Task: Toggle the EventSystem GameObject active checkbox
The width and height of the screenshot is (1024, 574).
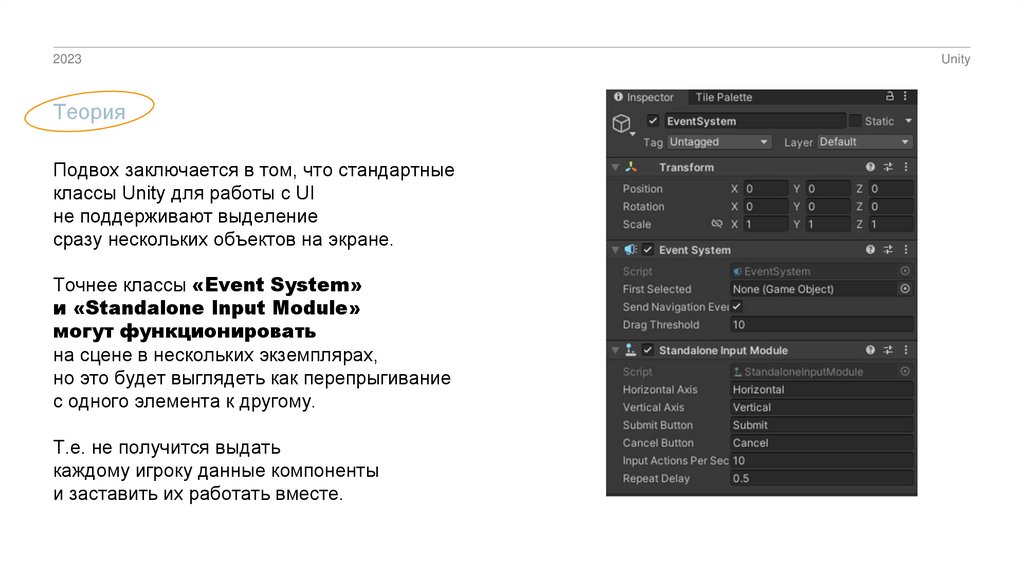Action: pyautogui.click(x=652, y=121)
